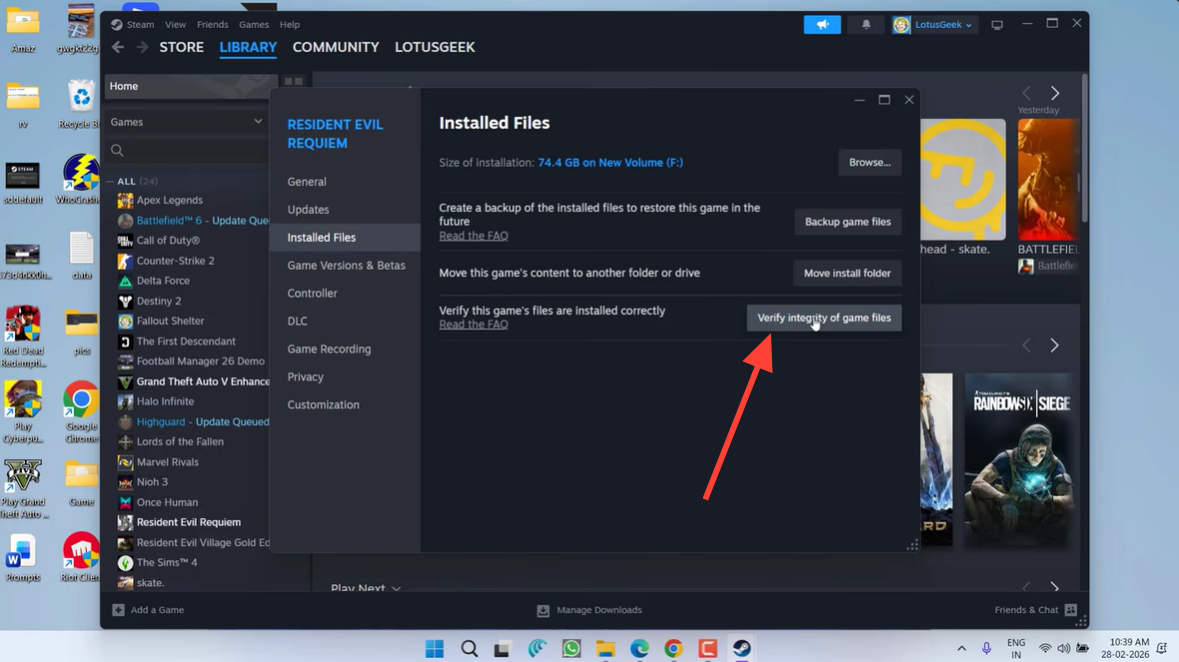Open the Games filter dropdown
The image size is (1179, 662).
click(186, 122)
